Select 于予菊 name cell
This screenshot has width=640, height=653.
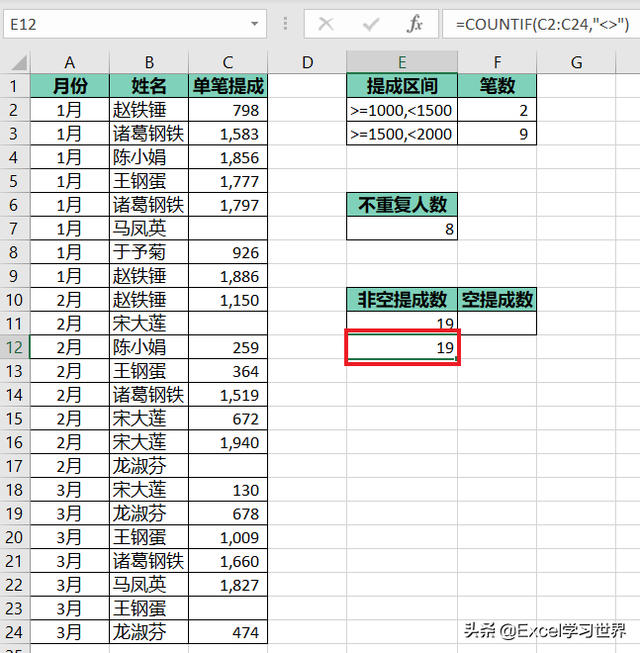(149, 252)
